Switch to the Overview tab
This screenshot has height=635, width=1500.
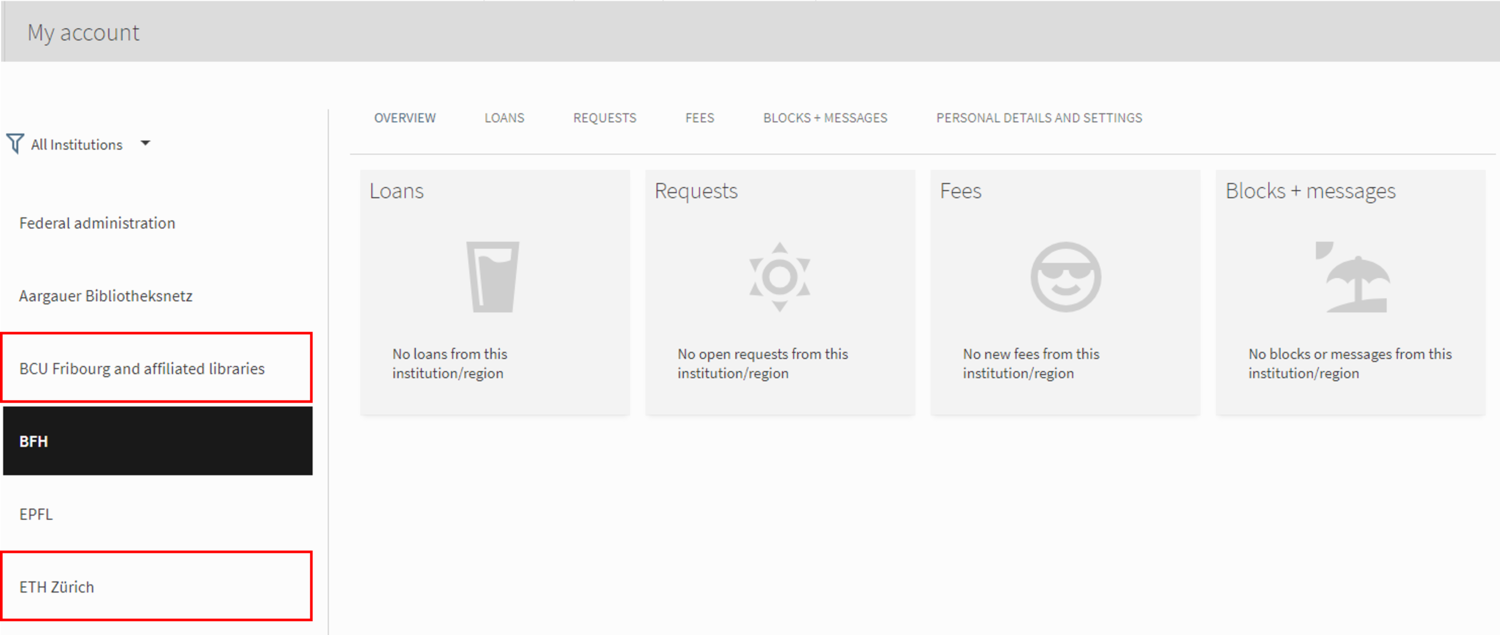pyautogui.click(x=405, y=118)
